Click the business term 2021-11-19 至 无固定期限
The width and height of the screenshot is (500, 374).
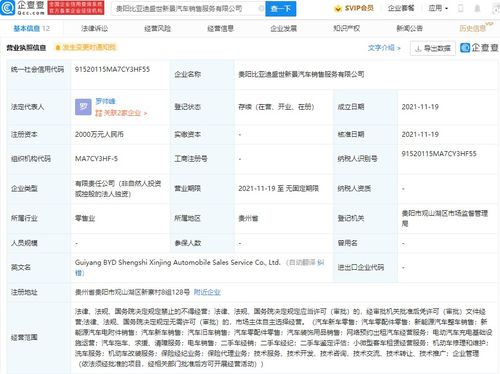coord(279,189)
